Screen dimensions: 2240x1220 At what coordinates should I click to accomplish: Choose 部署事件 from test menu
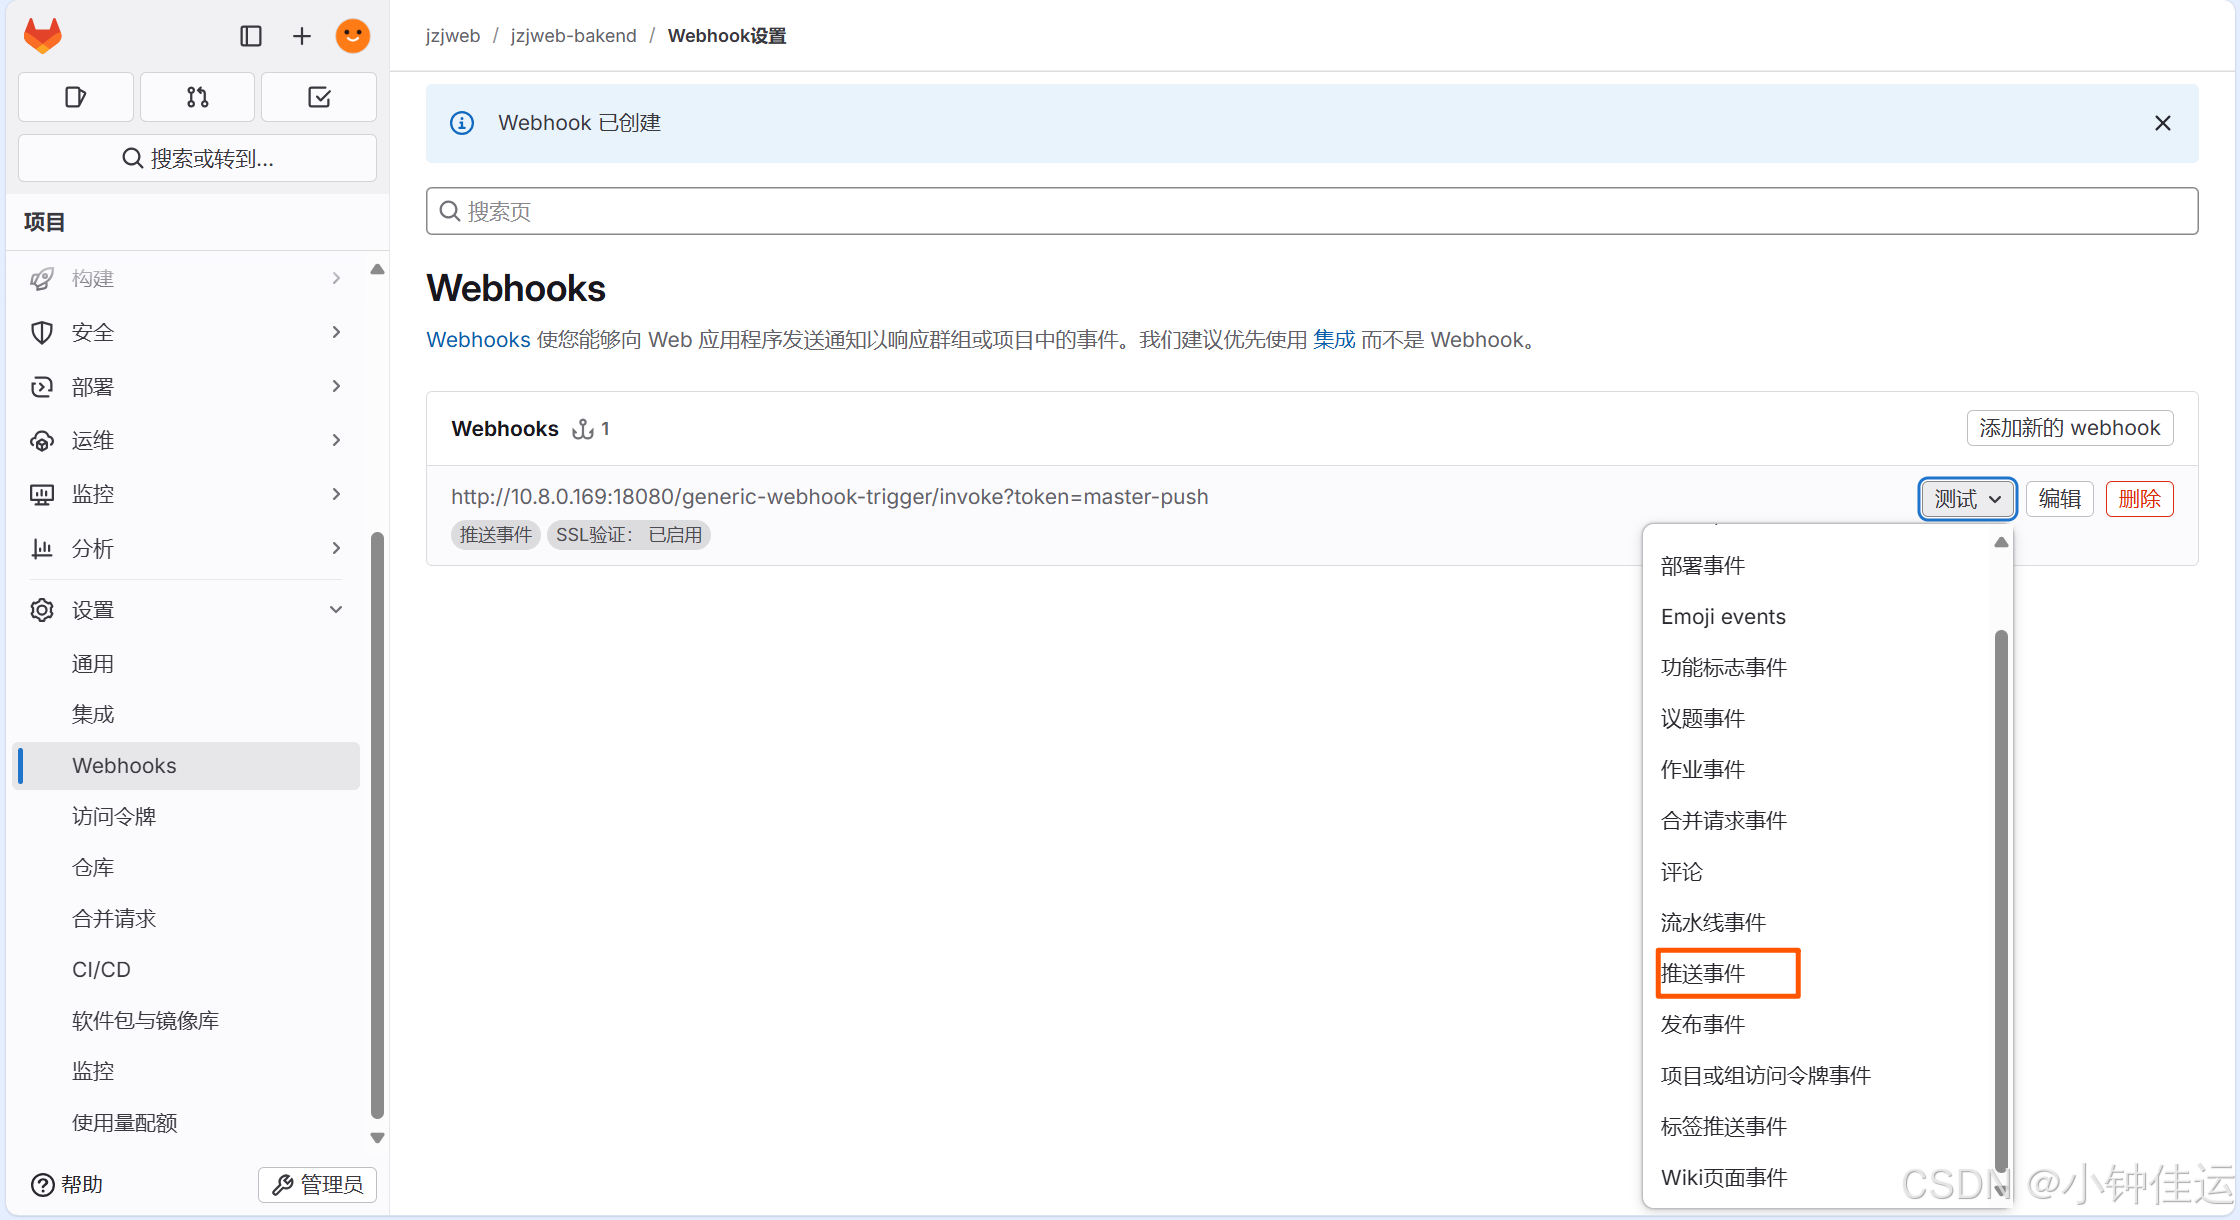1818,566
